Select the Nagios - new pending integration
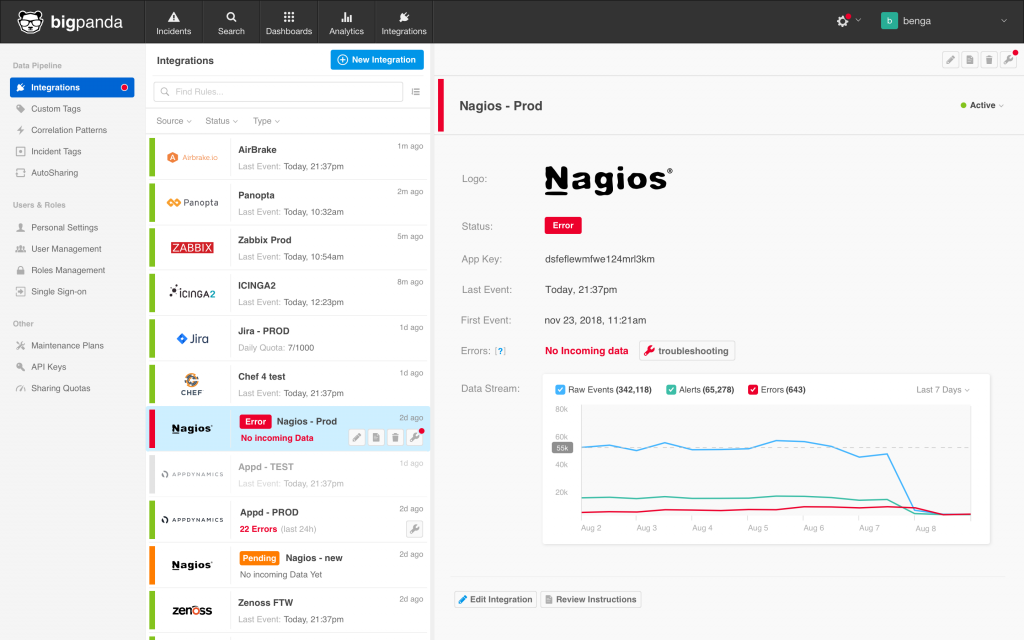This screenshot has width=1024, height=640. click(288, 566)
